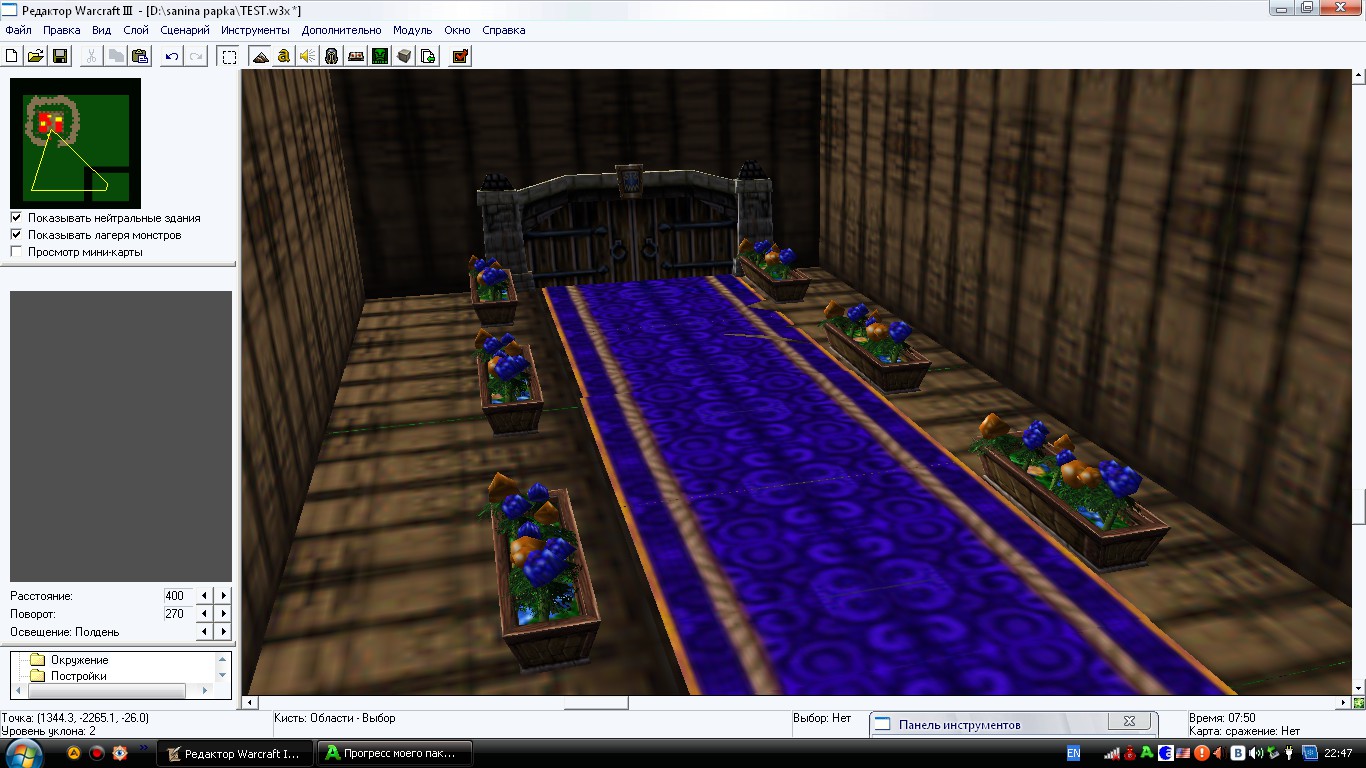Activate the dashed rectangle selection tool

pos(229,57)
